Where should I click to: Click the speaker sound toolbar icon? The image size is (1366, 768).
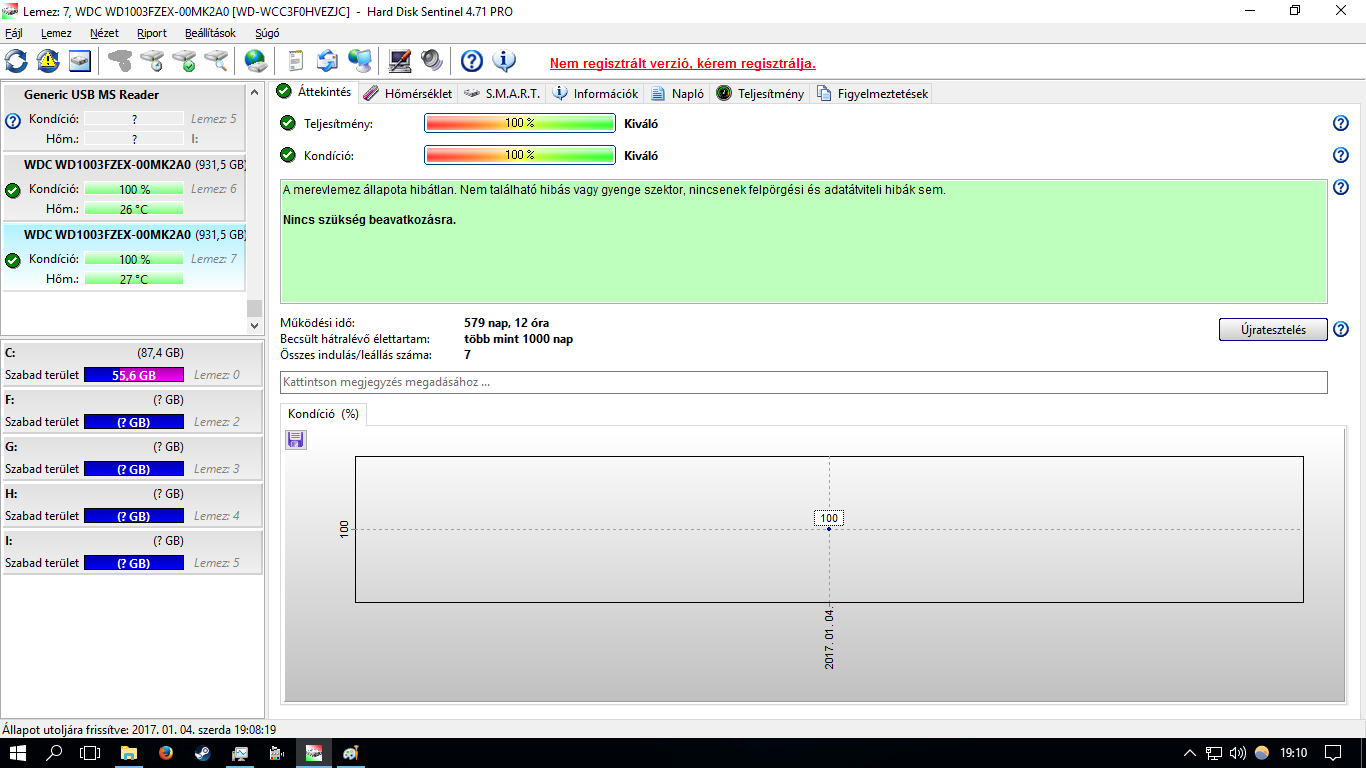click(431, 61)
